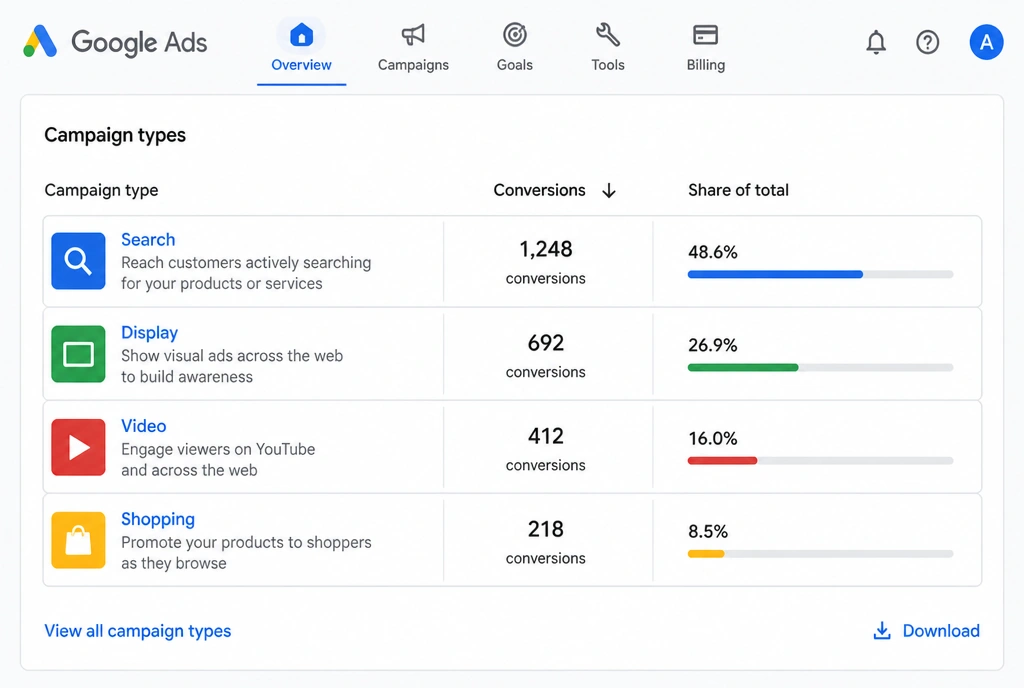Viewport: 1024px width, 688px height.
Task: Switch to the Goals tab label
Action: pos(515,65)
